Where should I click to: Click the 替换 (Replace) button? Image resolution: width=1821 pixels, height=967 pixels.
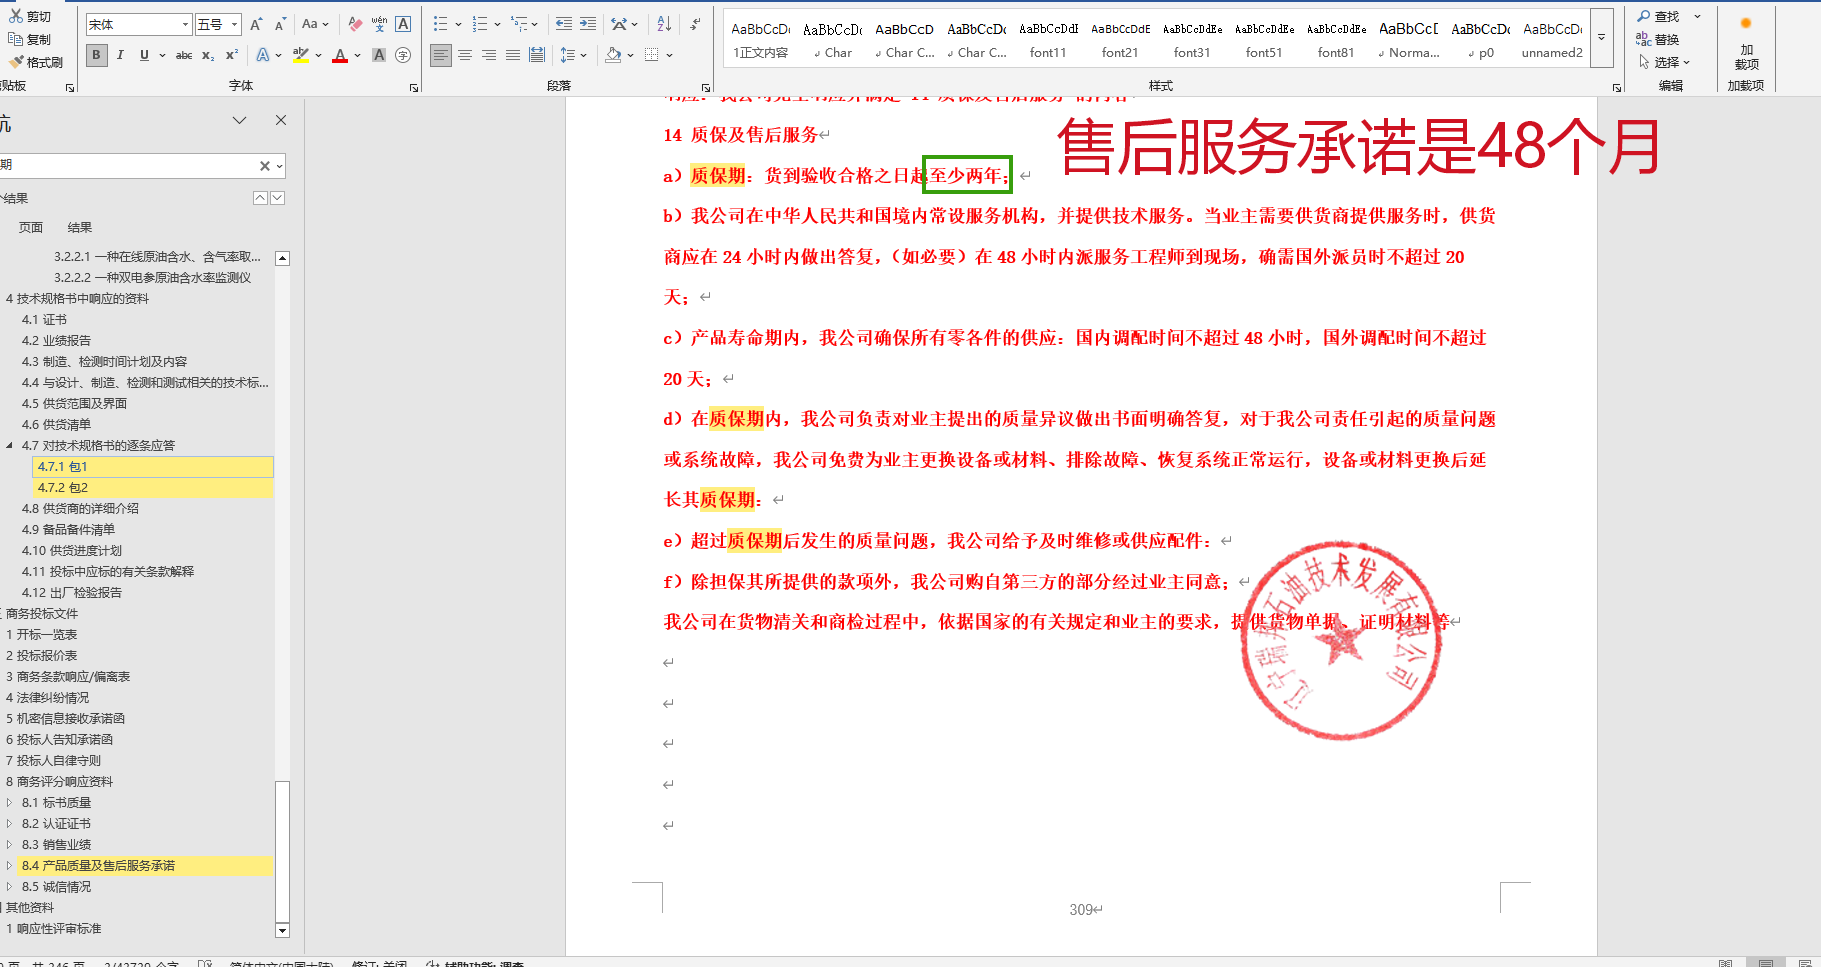pos(1658,39)
